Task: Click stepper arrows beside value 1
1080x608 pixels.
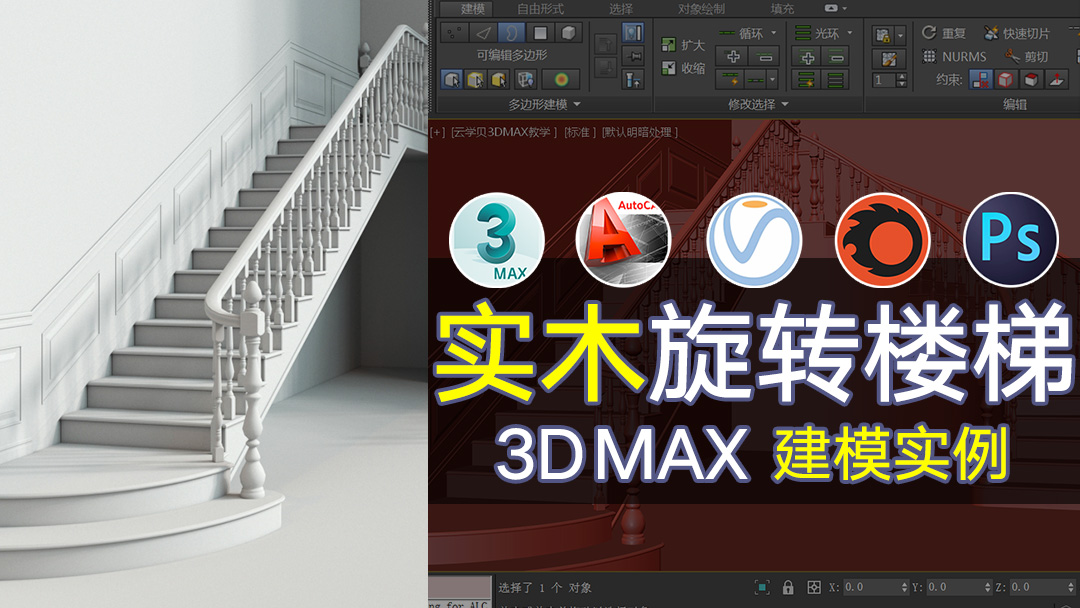Action: click(902, 80)
